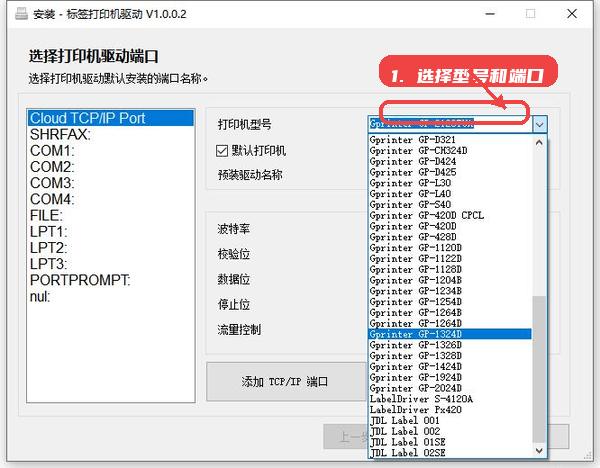Pick Gprinter GP-428D entry

(450, 237)
